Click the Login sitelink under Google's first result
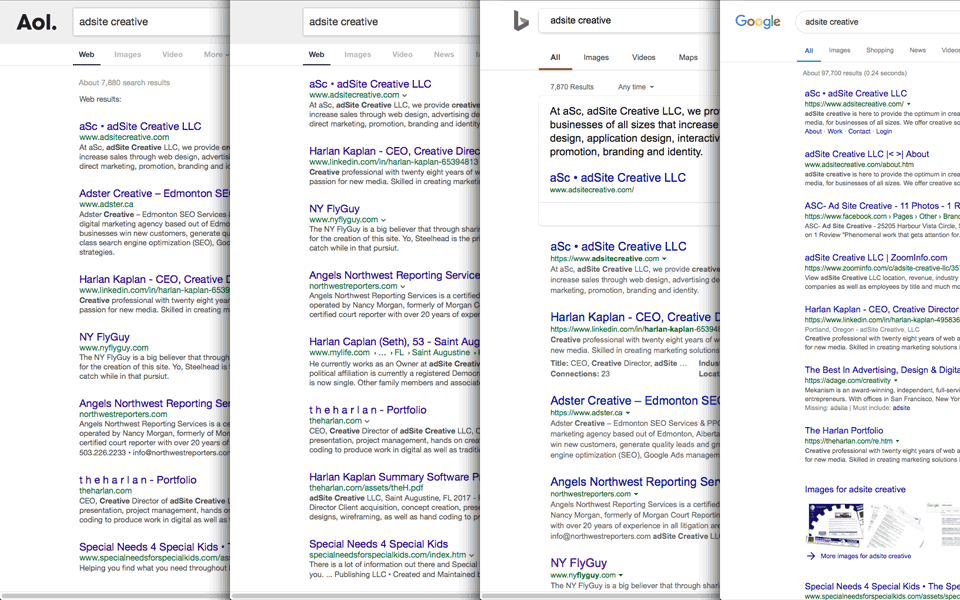The image size is (960, 600). coord(883,131)
